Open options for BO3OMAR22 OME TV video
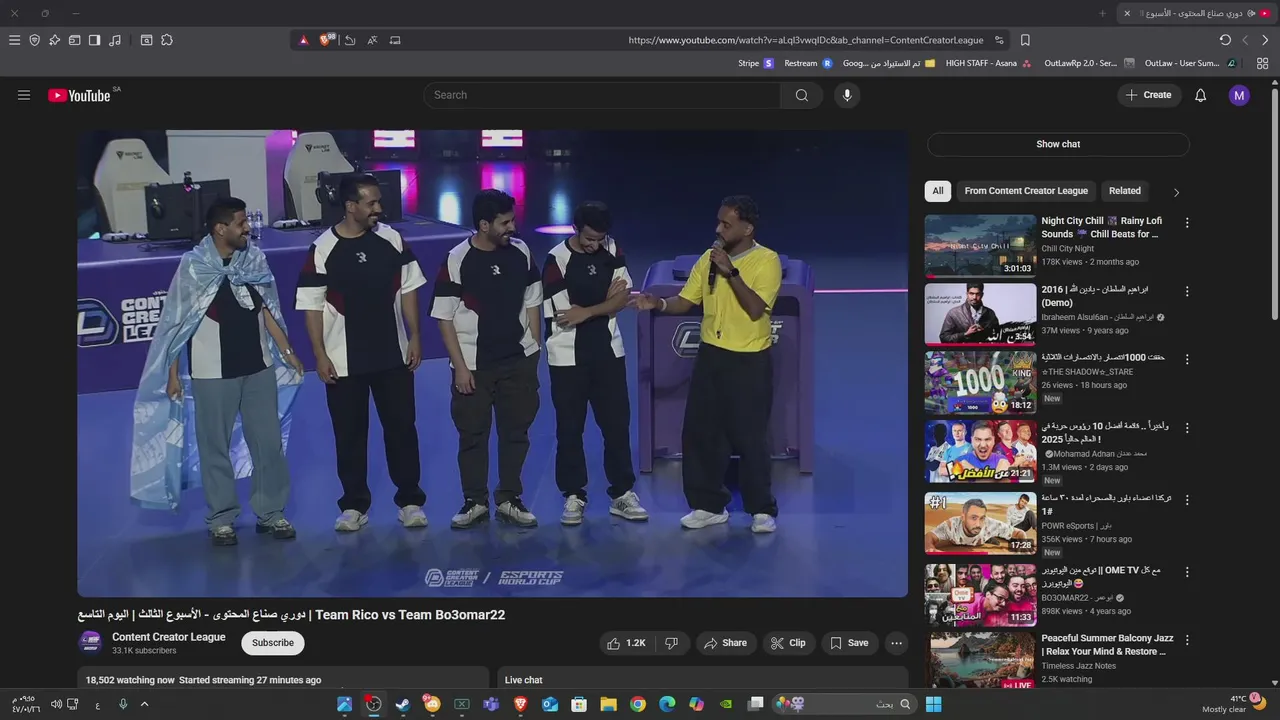Image resolution: width=1280 pixels, height=720 pixels. coord(1187,573)
